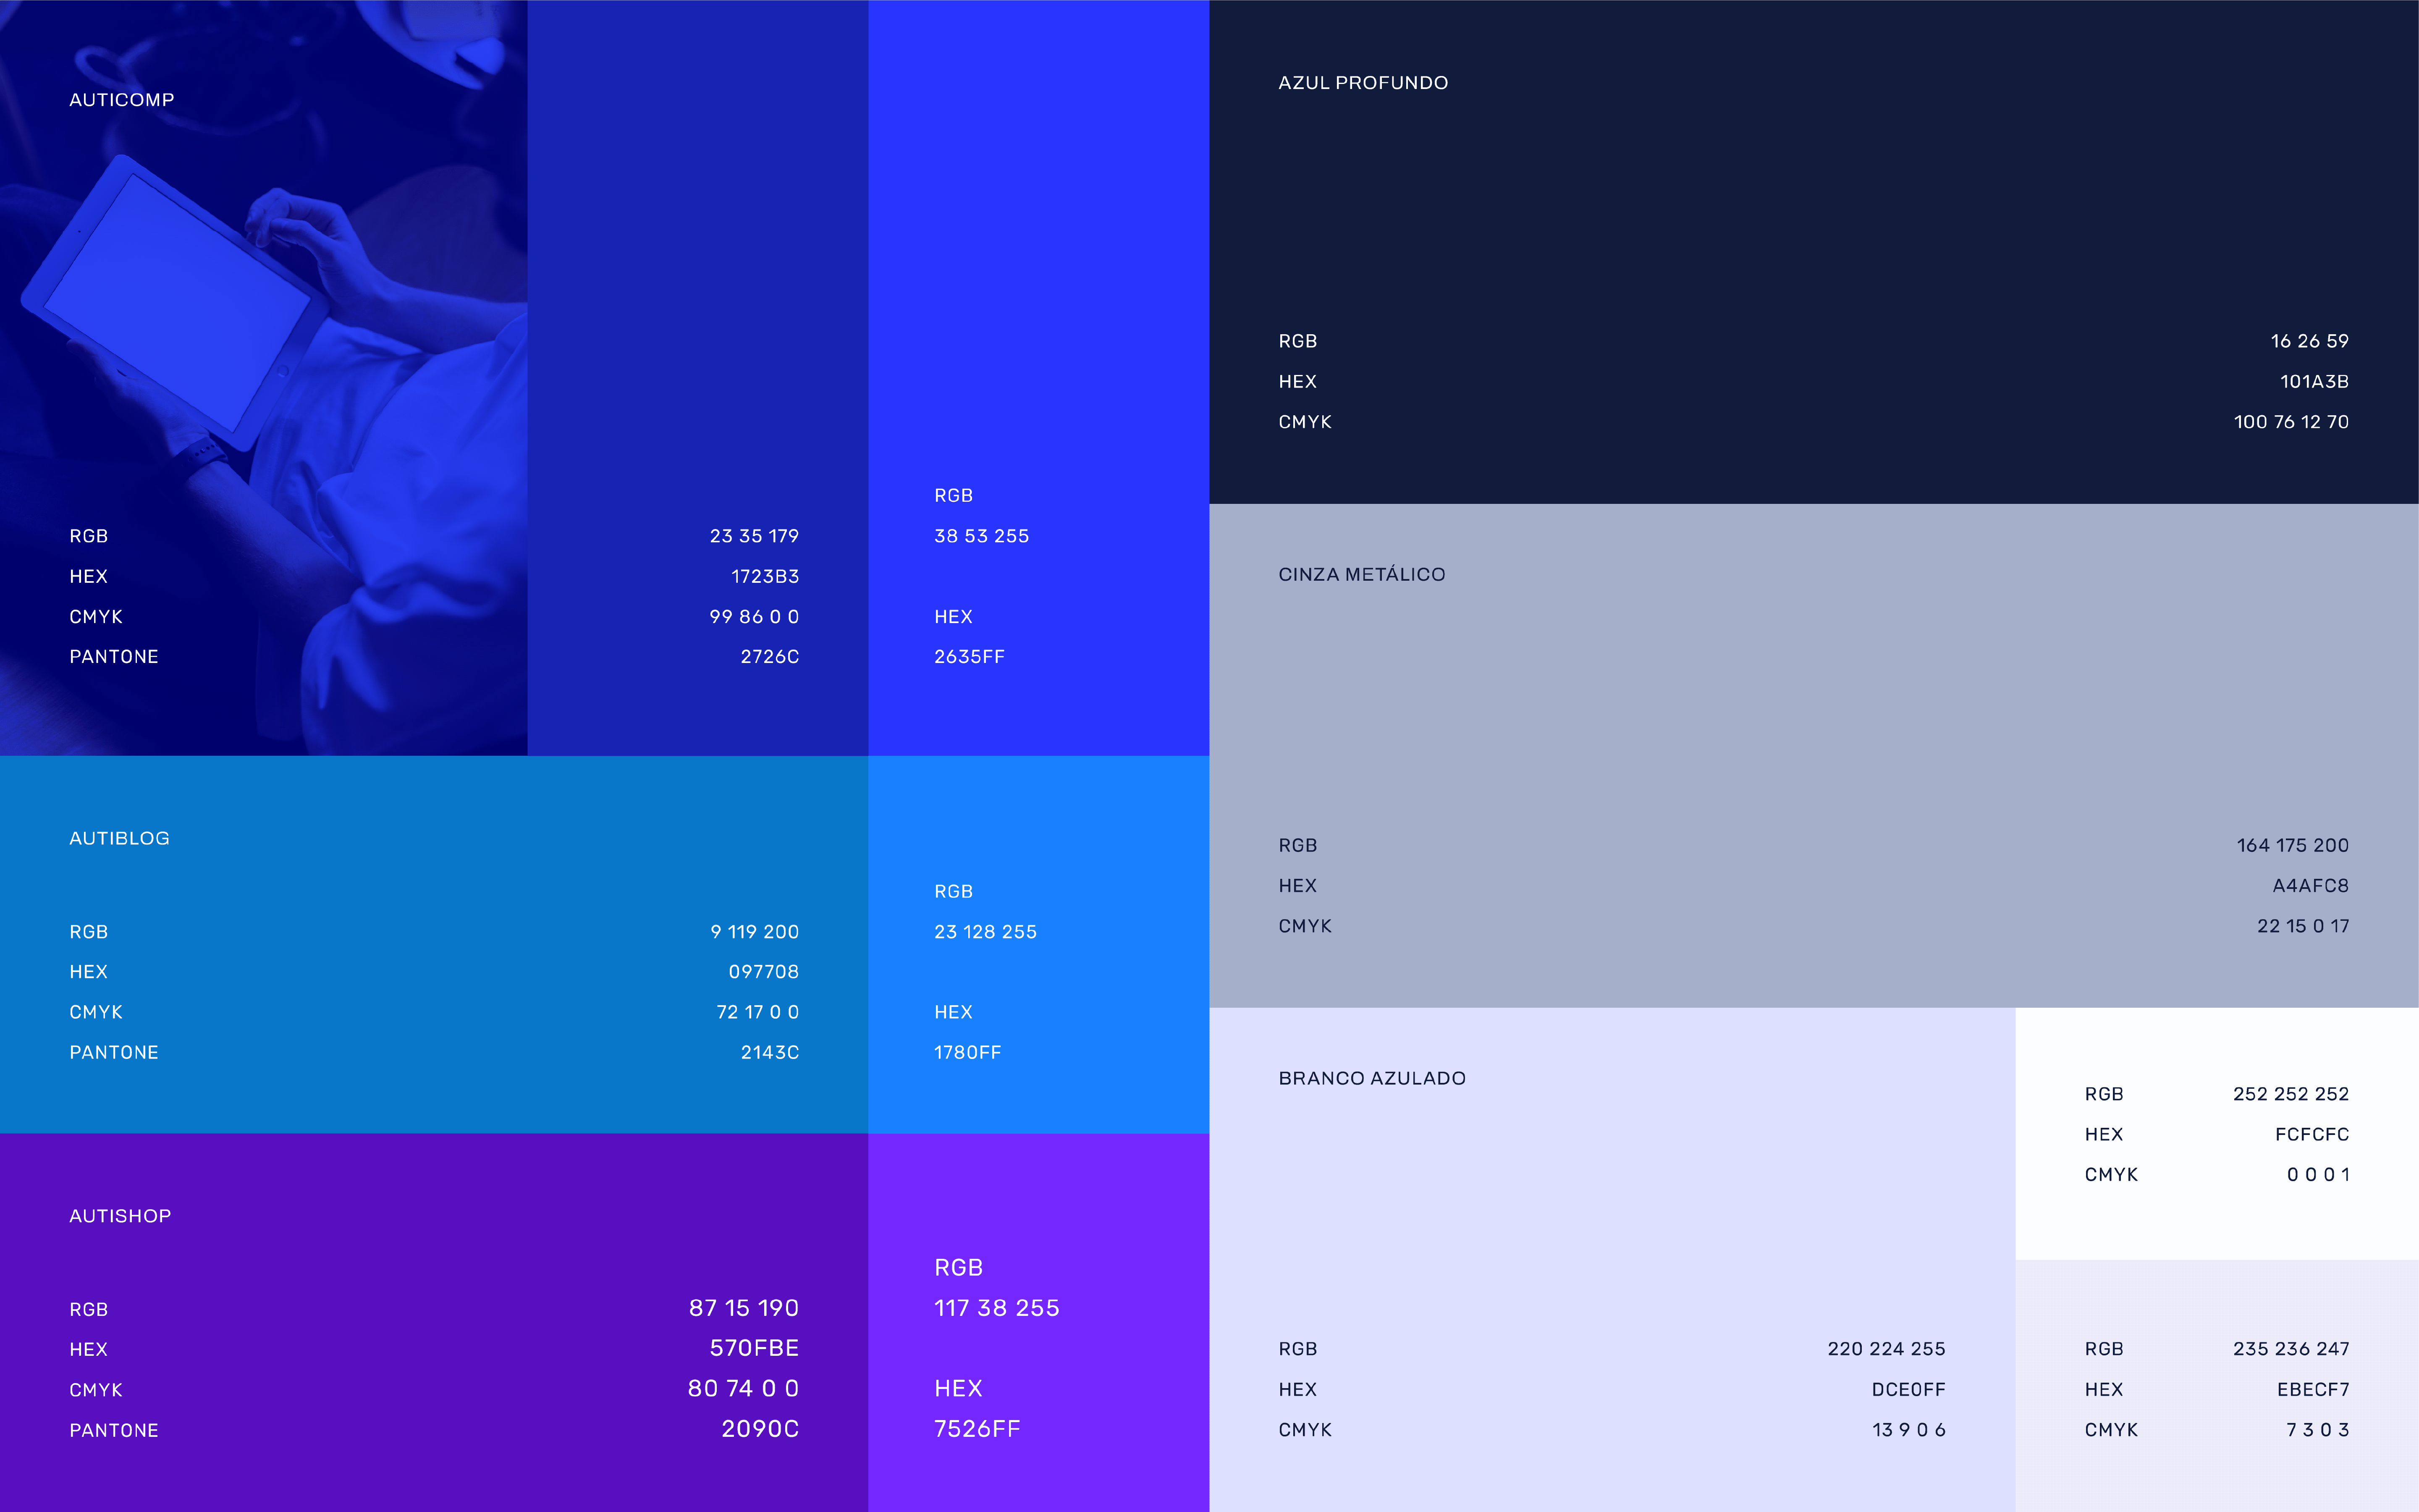
Task: Click CMYK value 0 0 0 1
Action: pos(2317,1175)
